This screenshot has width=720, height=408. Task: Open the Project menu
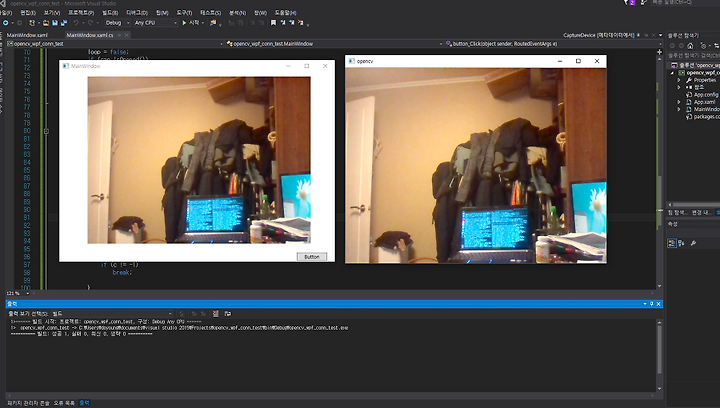click(x=81, y=12)
